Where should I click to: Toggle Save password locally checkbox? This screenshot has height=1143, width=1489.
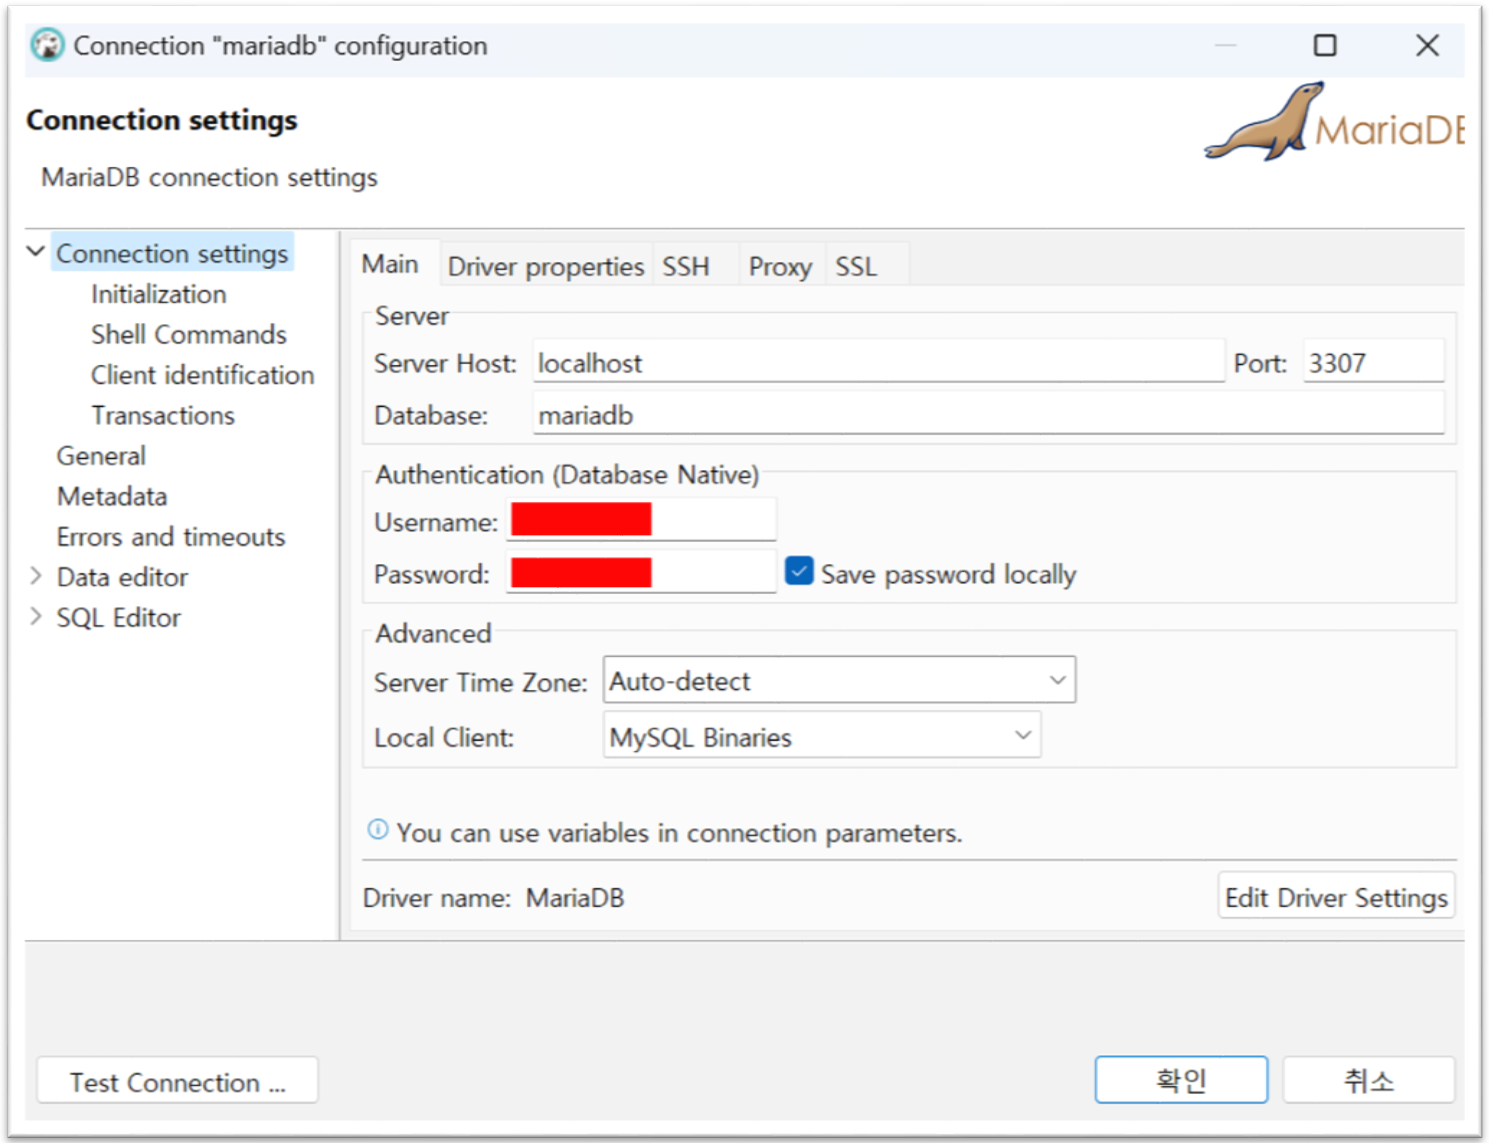coord(799,571)
